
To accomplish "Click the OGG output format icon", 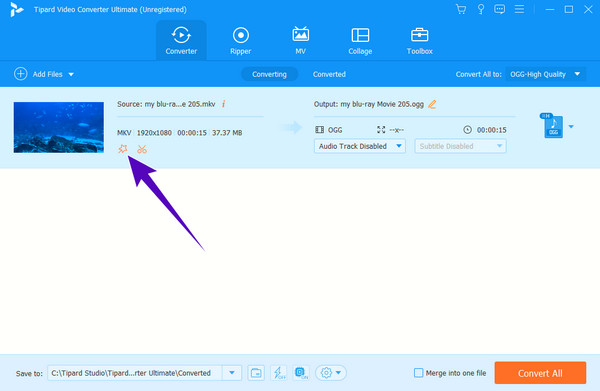I will (553, 126).
